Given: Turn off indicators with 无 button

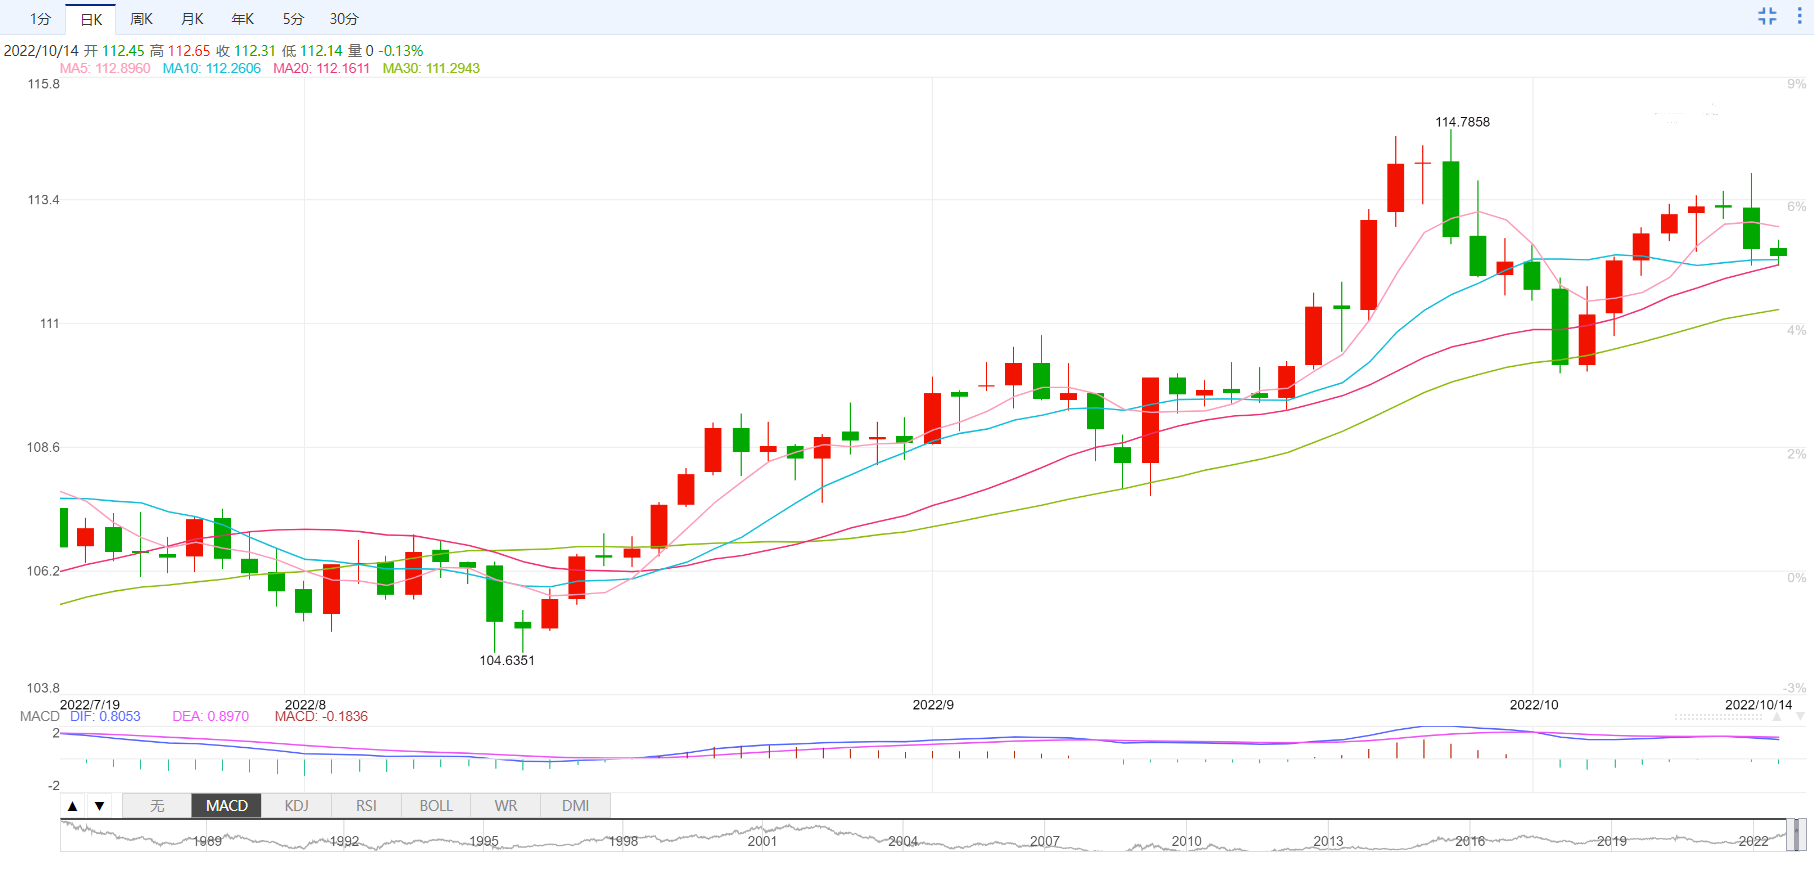Looking at the screenshot, I should coord(157,806).
